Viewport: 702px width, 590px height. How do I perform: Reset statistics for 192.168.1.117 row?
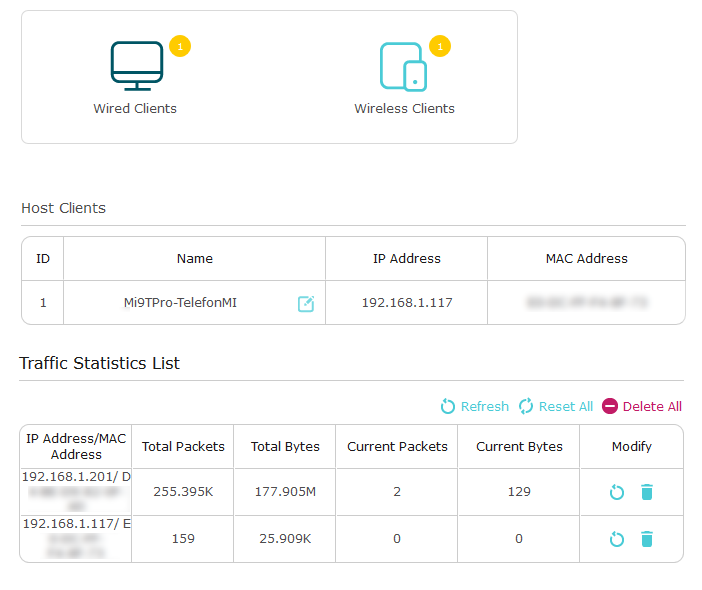click(x=617, y=539)
